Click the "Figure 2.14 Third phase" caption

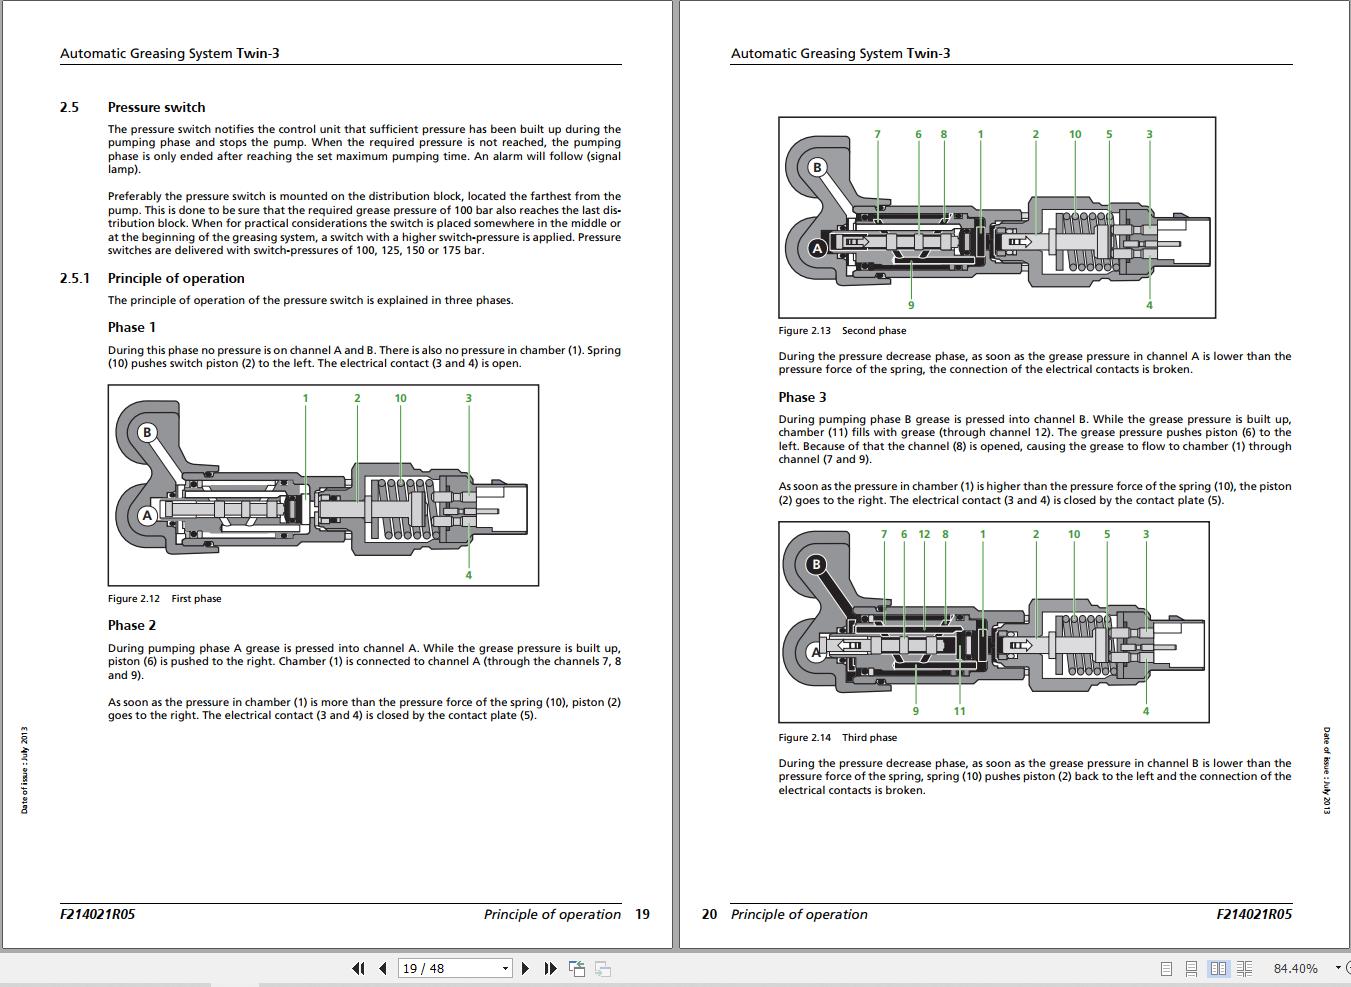[x=838, y=737]
